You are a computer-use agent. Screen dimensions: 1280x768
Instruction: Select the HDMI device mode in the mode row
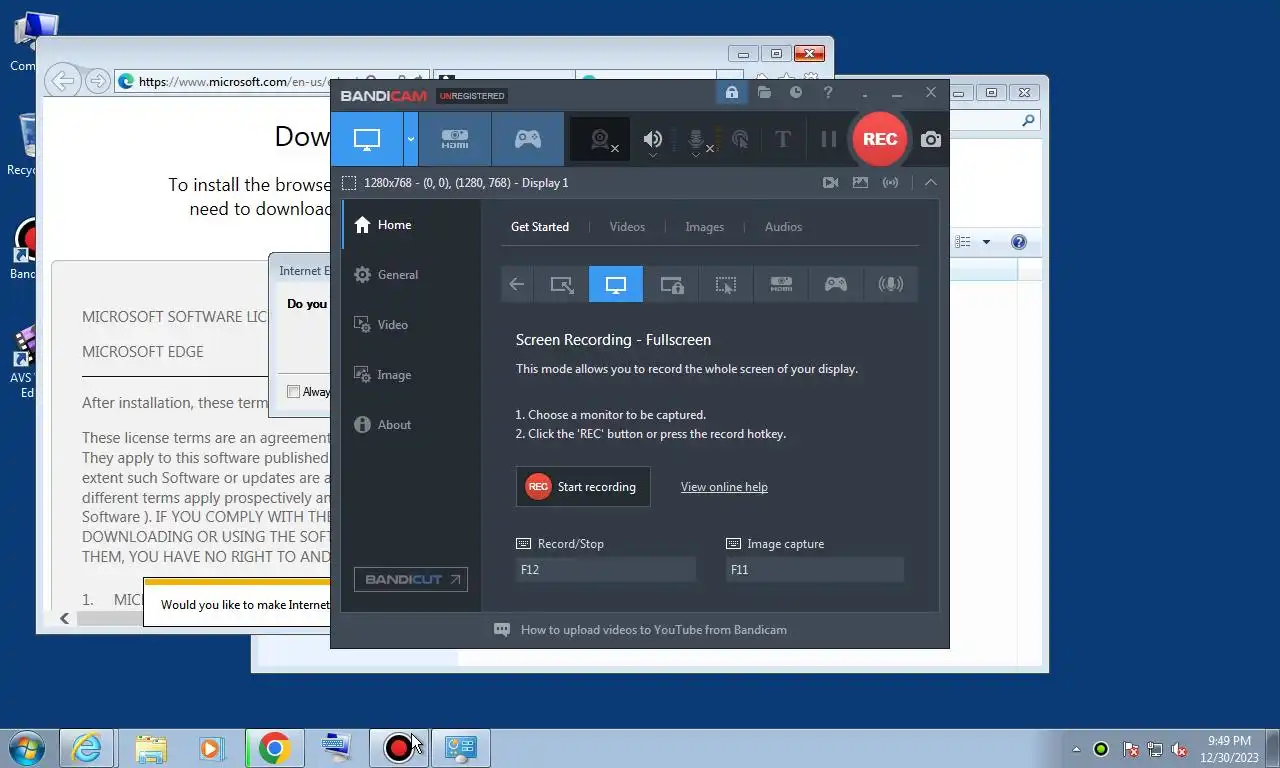pos(781,284)
